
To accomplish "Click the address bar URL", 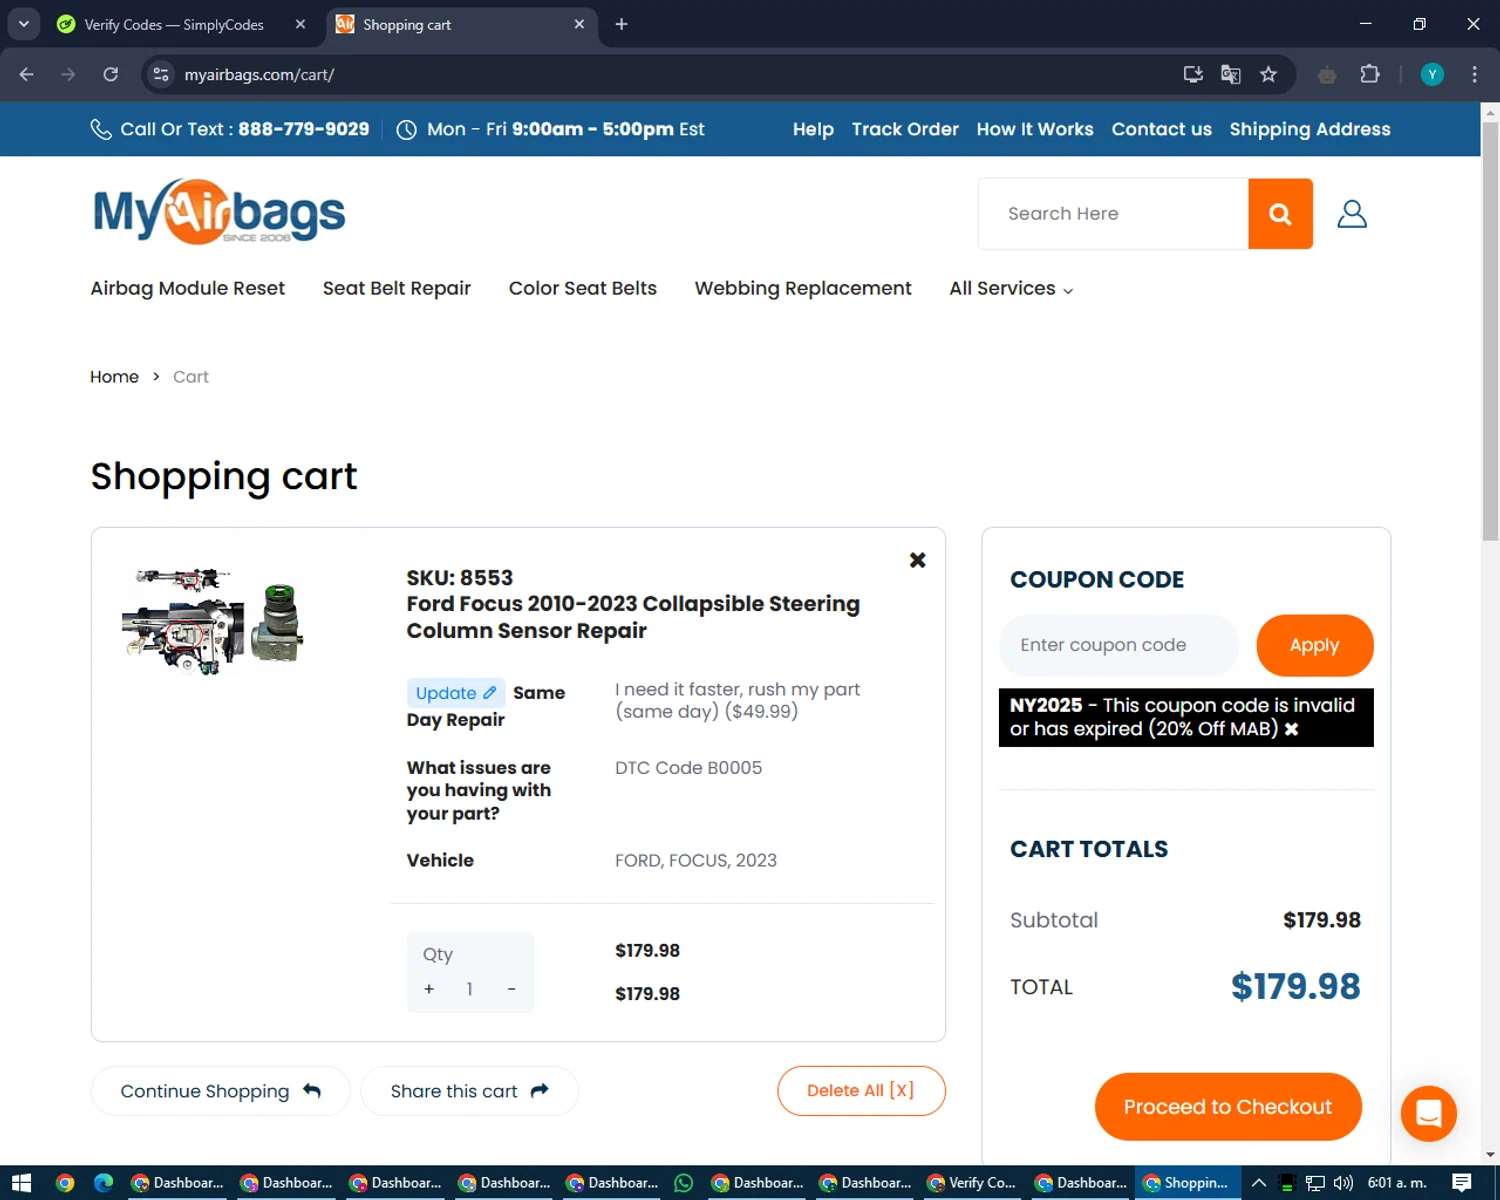I will coord(259,74).
